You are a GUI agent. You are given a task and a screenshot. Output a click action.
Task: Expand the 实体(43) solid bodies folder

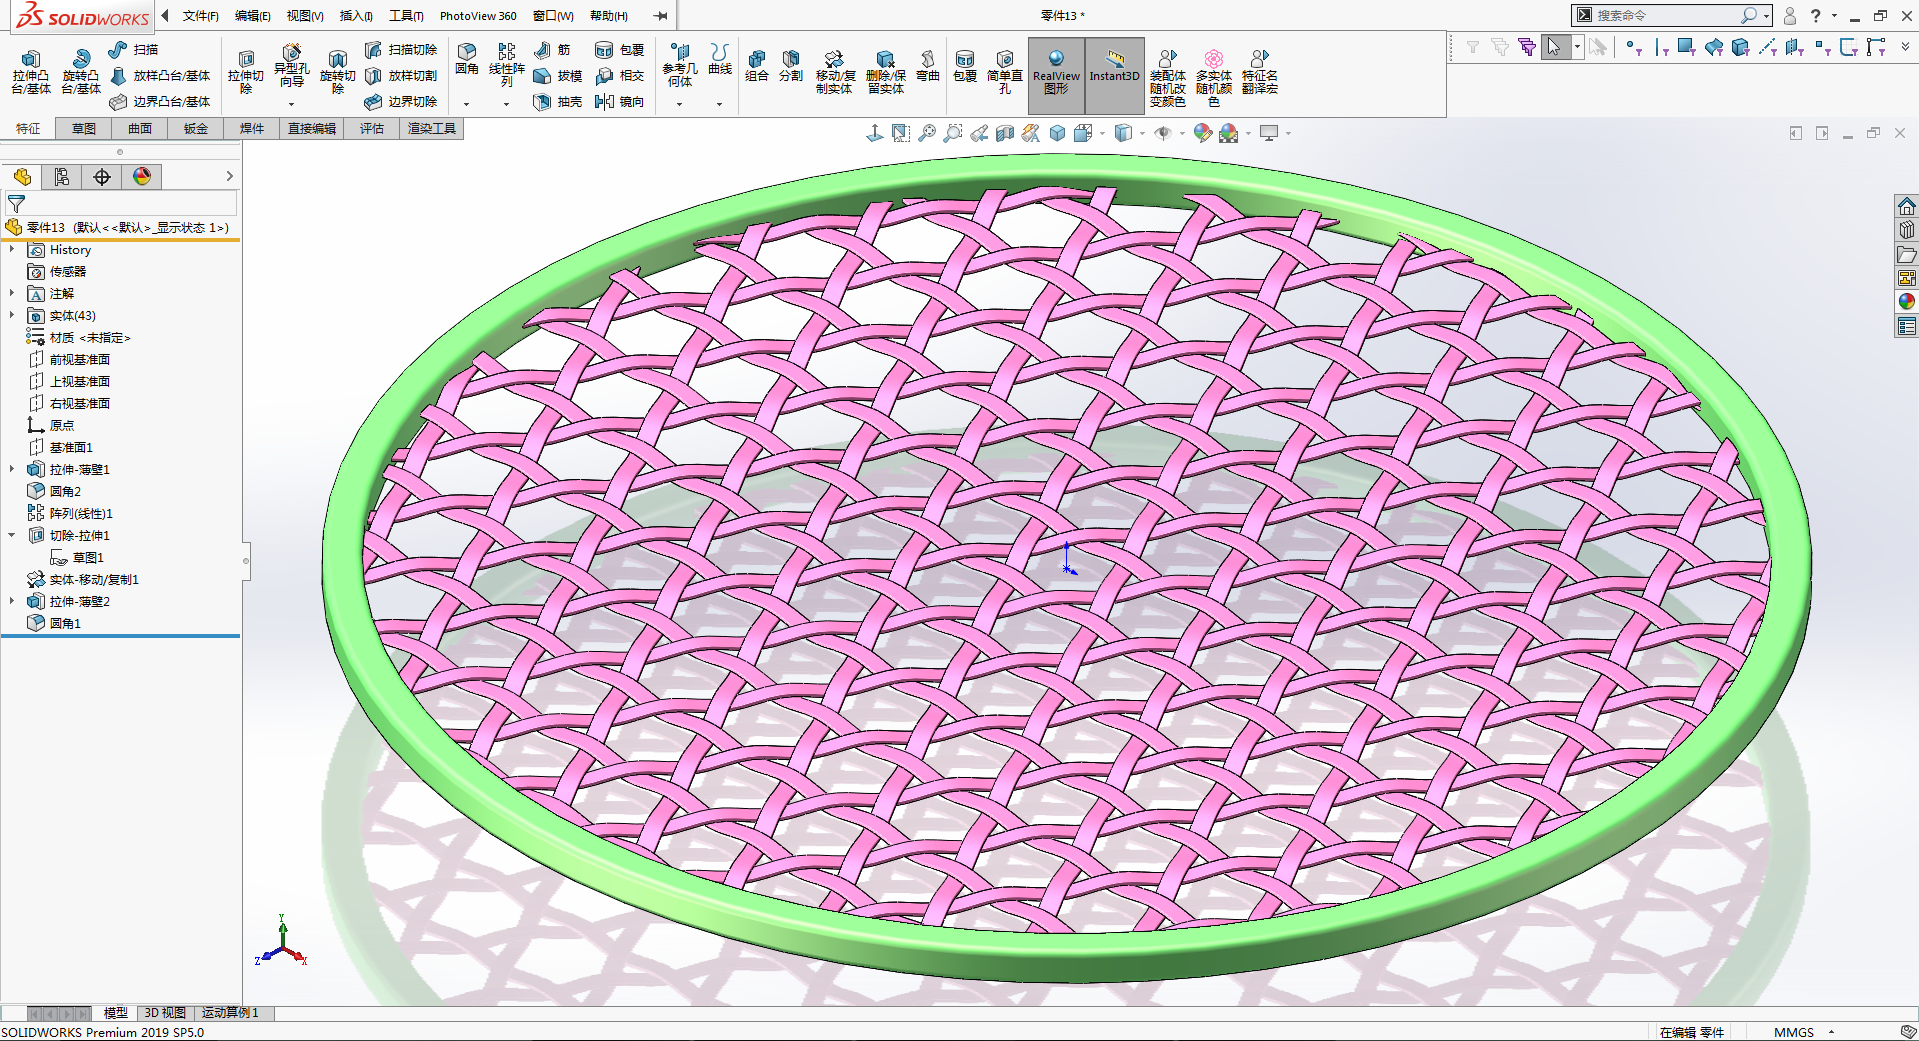12,316
